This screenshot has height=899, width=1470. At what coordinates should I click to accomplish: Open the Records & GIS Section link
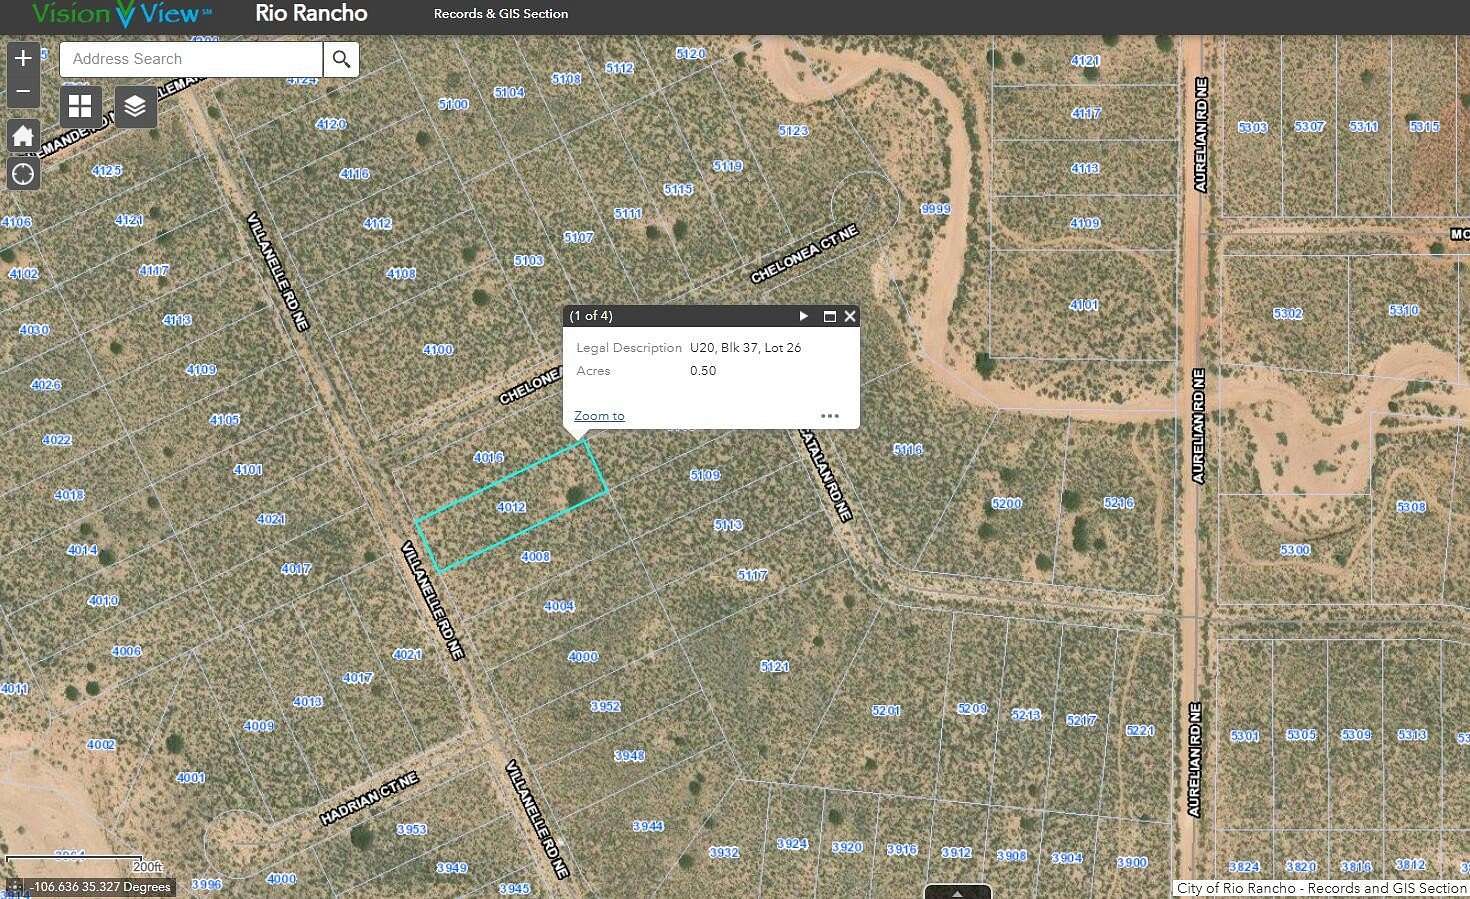coord(501,14)
